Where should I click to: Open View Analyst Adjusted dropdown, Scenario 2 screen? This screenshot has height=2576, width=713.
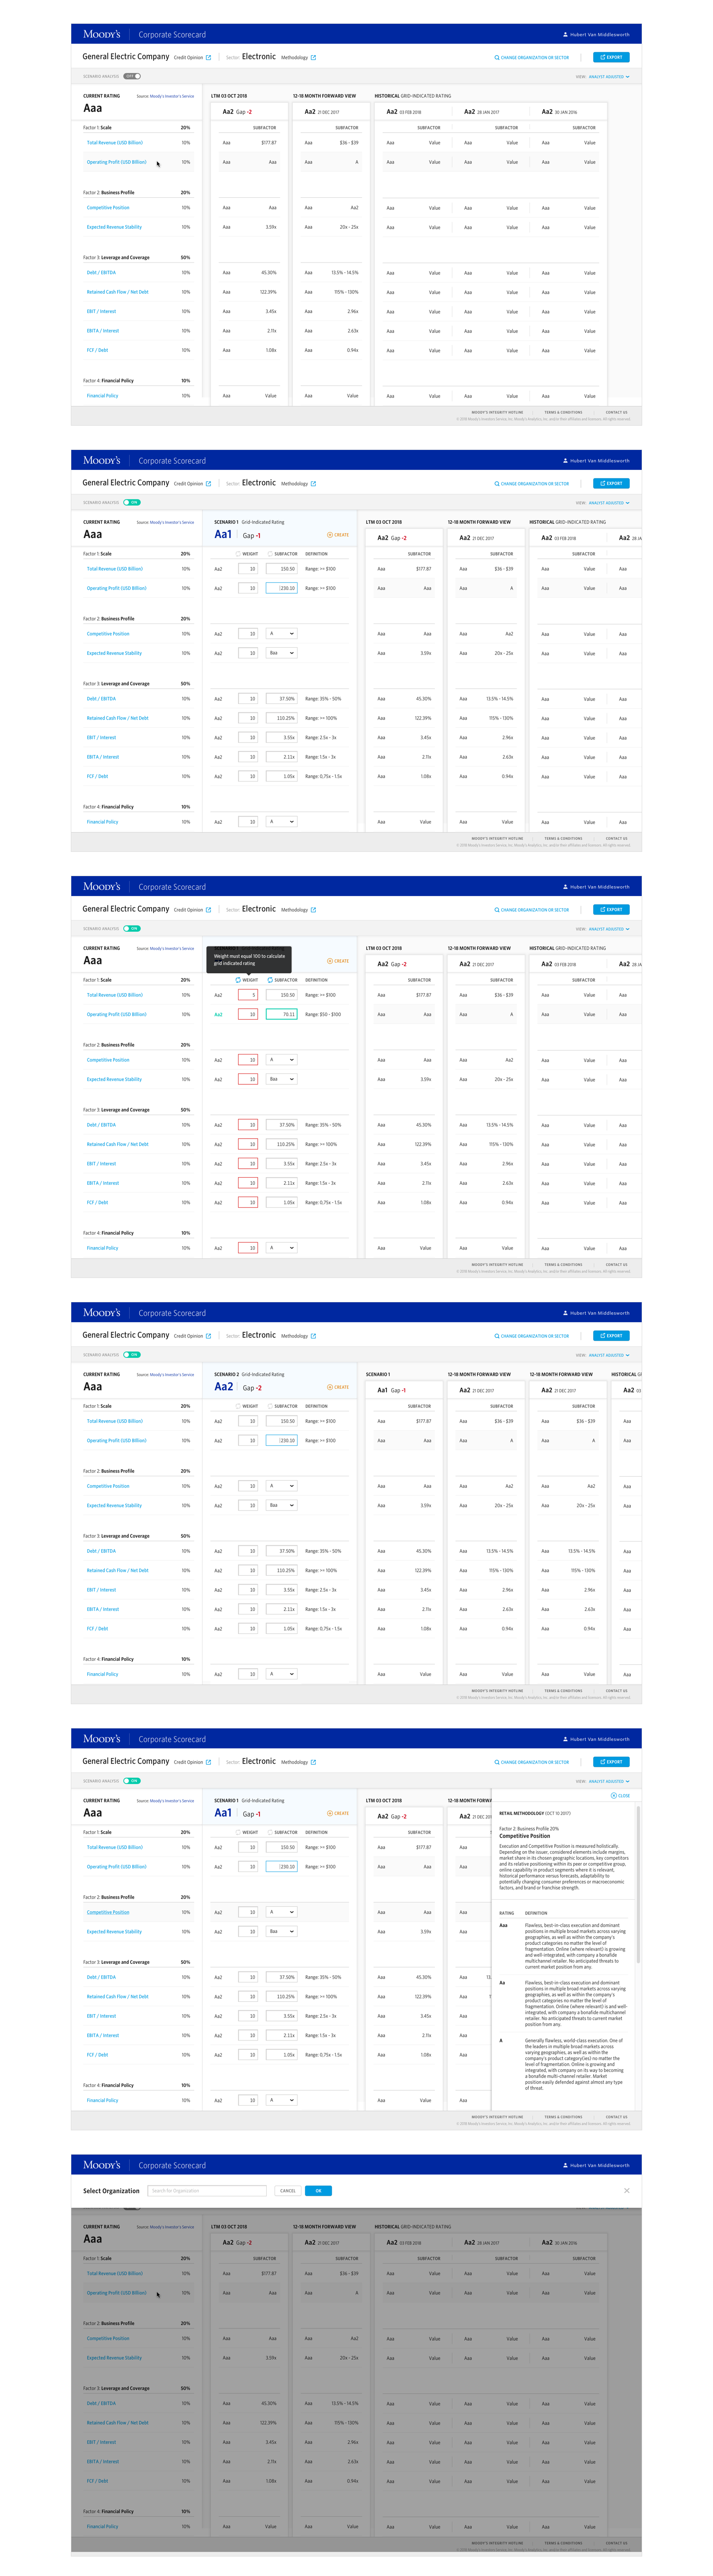coord(609,1355)
